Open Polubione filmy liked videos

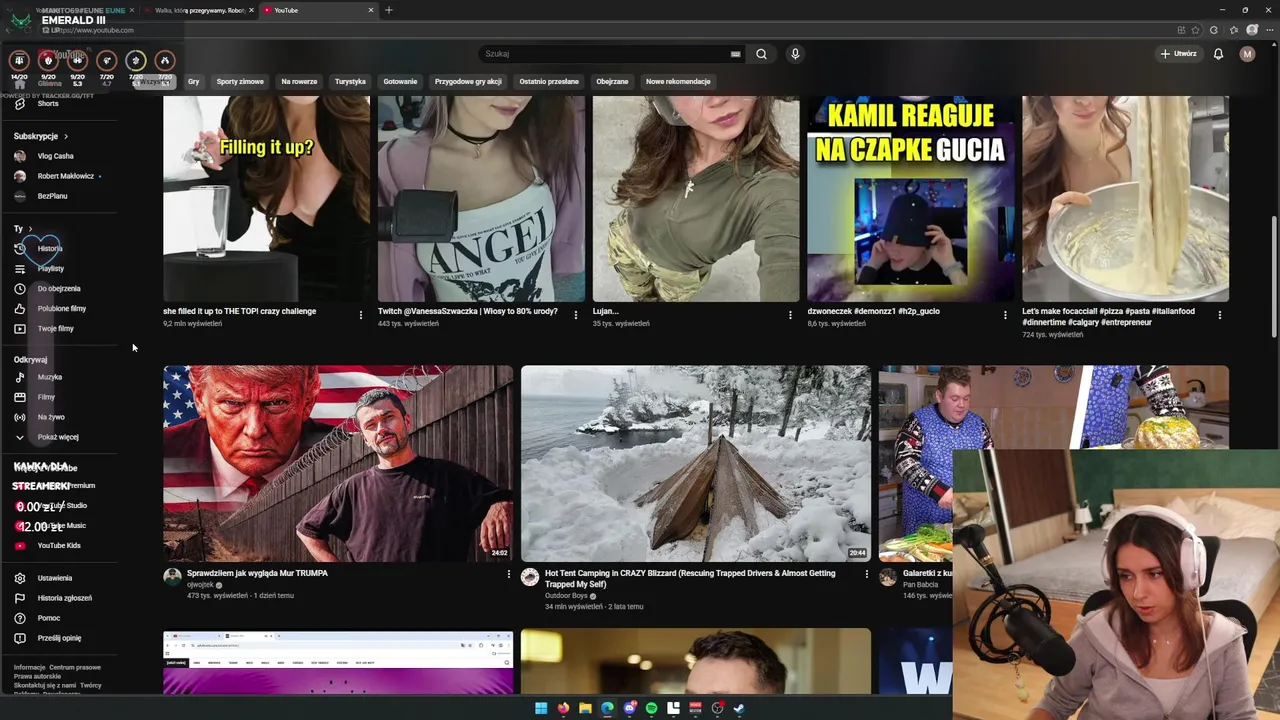tap(60, 308)
